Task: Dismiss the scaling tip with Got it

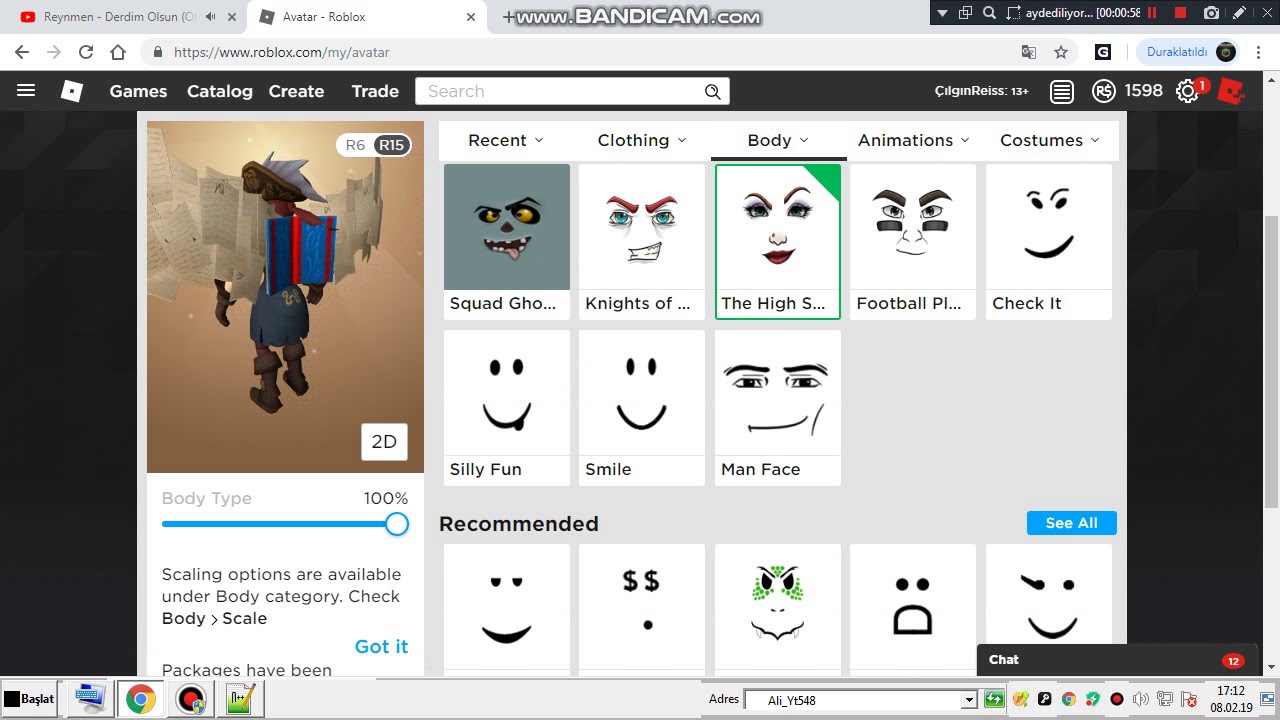Action: pyautogui.click(x=381, y=646)
